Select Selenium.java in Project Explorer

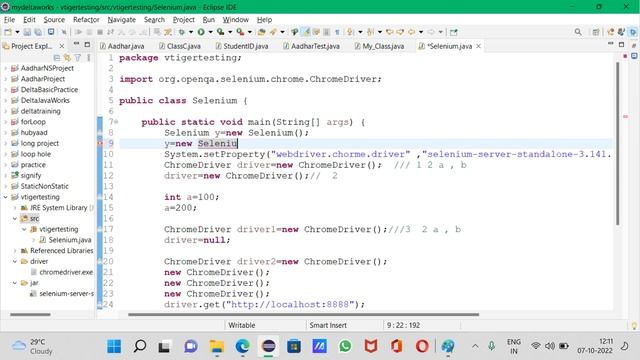pos(70,240)
